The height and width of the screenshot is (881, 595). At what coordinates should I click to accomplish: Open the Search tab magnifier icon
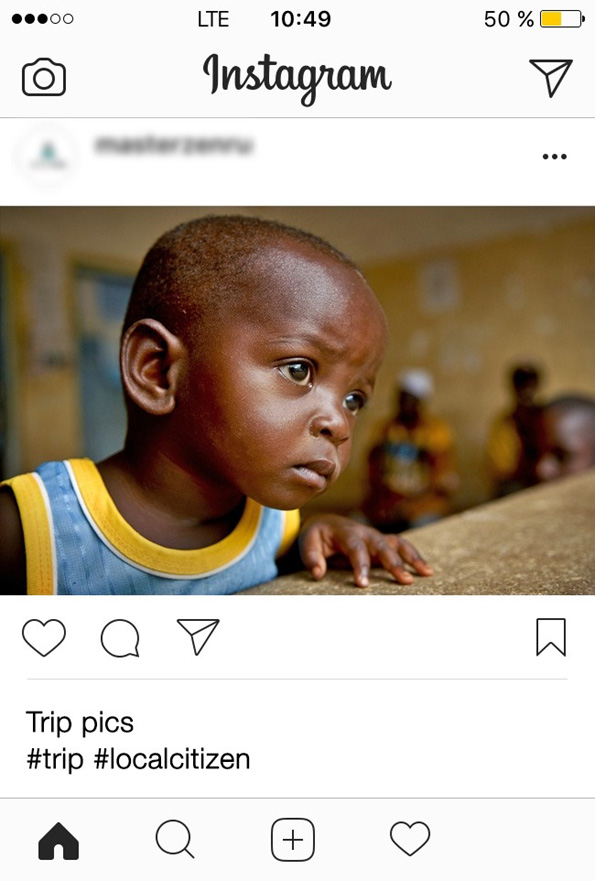point(175,839)
